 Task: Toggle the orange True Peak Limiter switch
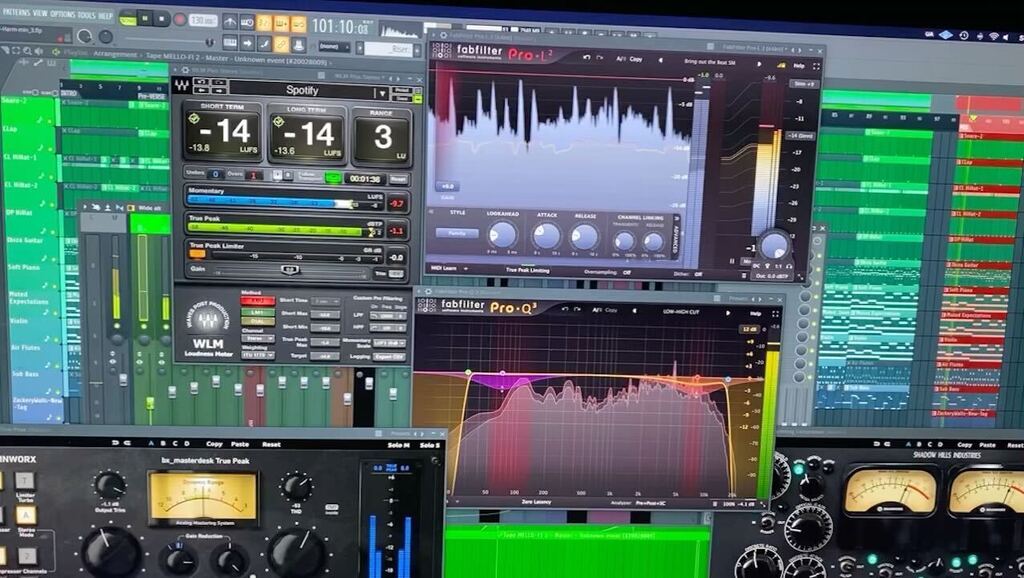pos(197,254)
